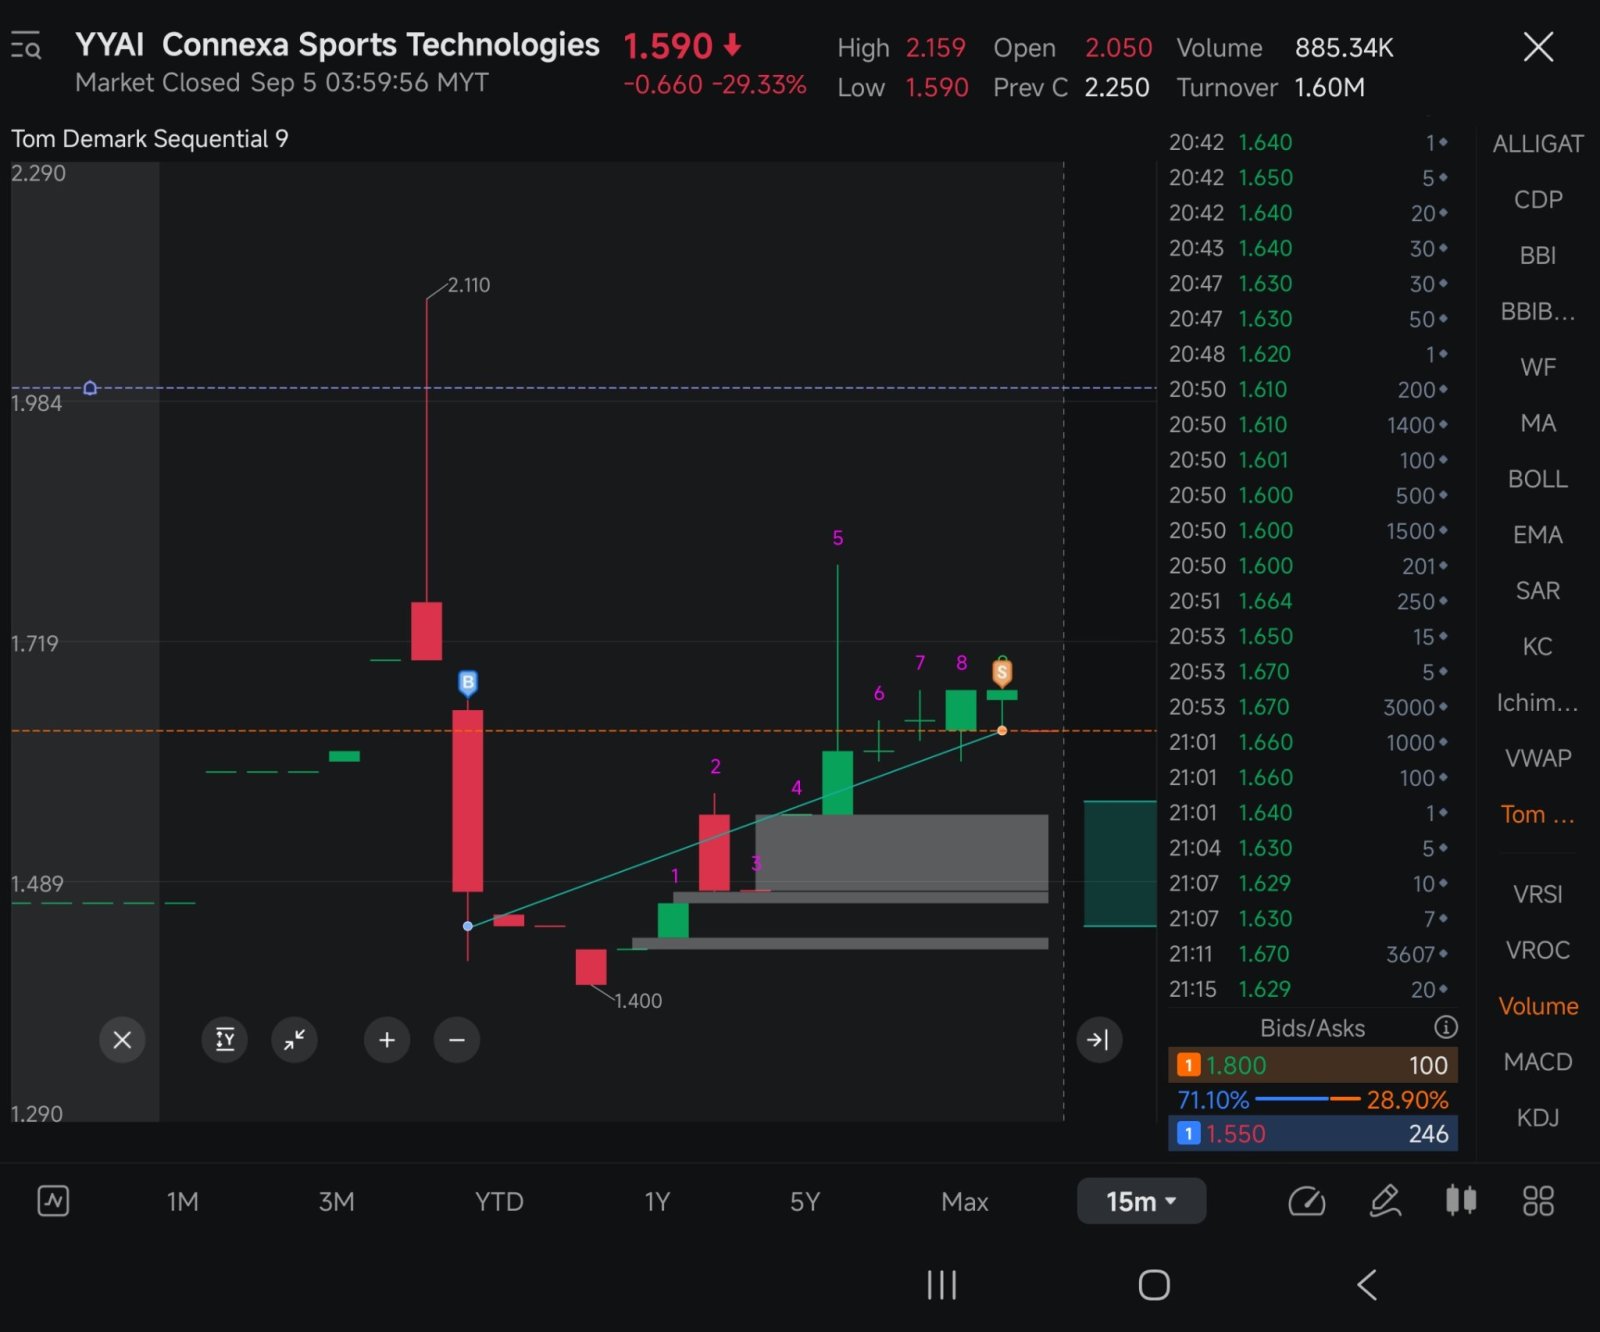Enable the MACD indicator
1600x1332 pixels.
pyautogui.click(x=1537, y=1062)
